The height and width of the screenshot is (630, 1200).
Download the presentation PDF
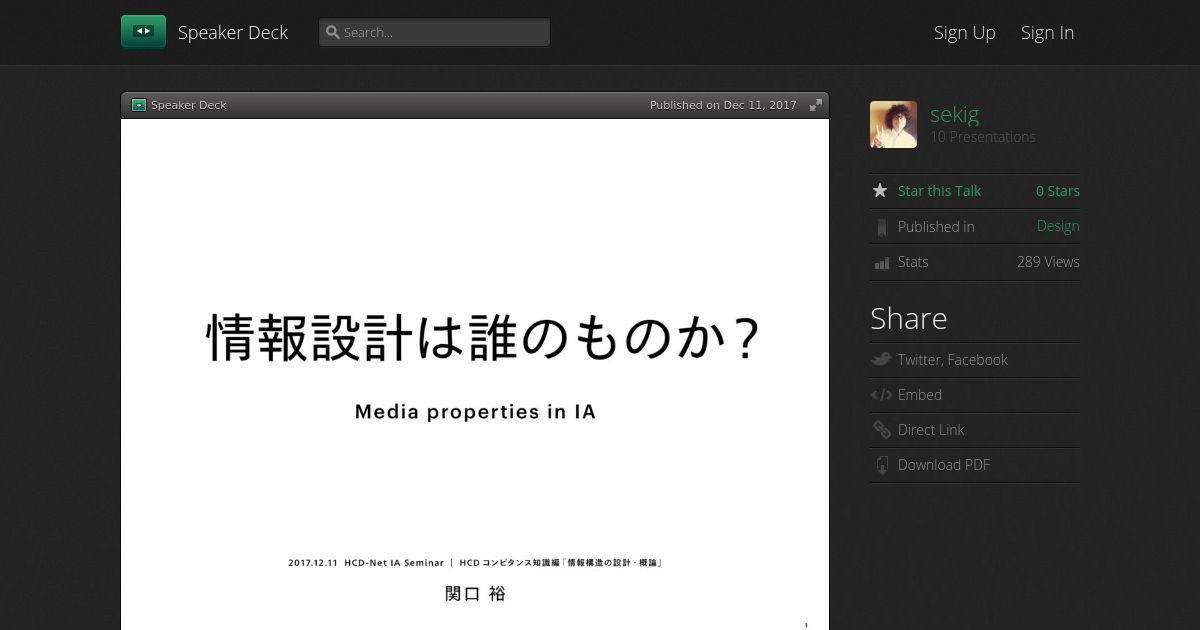[x=944, y=465]
